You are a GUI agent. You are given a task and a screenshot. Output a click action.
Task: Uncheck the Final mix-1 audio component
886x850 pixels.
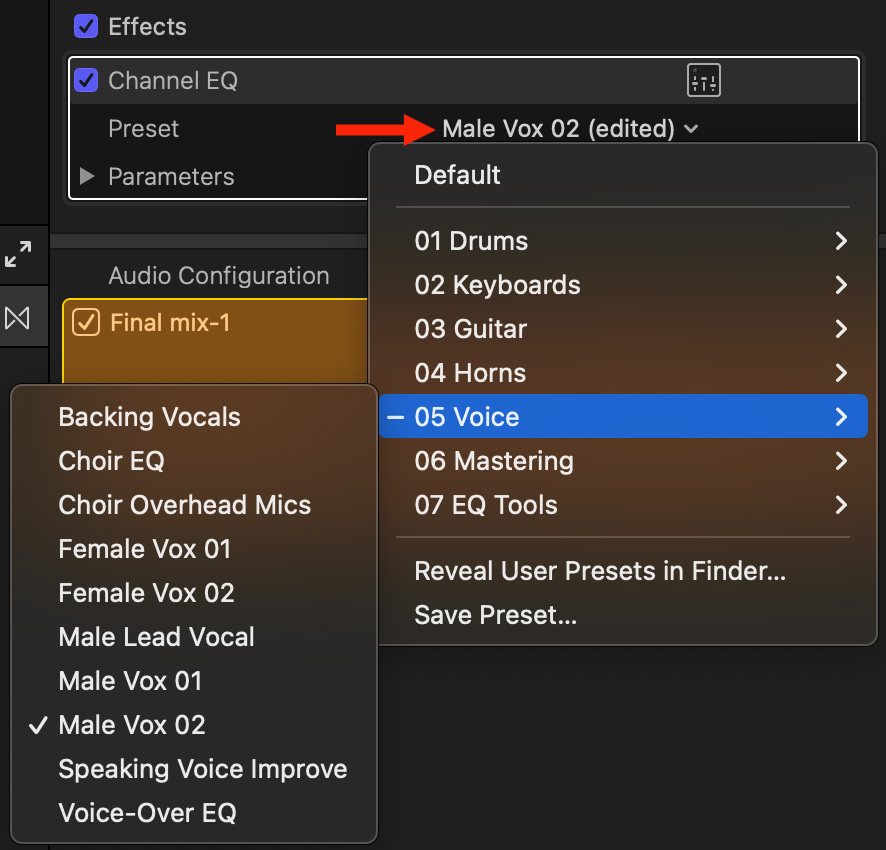tap(86, 323)
